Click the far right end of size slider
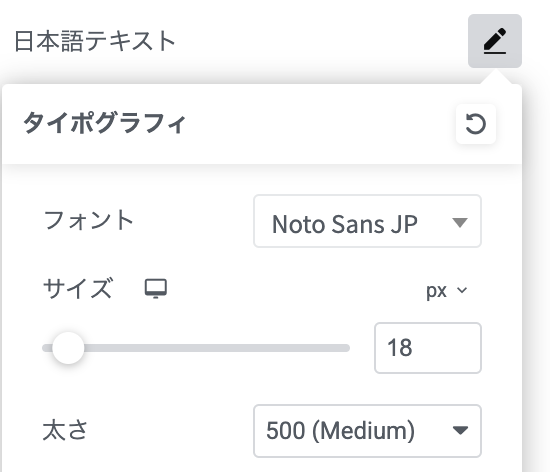This screenshot has width=550, height=472. [x=347, y=348]
